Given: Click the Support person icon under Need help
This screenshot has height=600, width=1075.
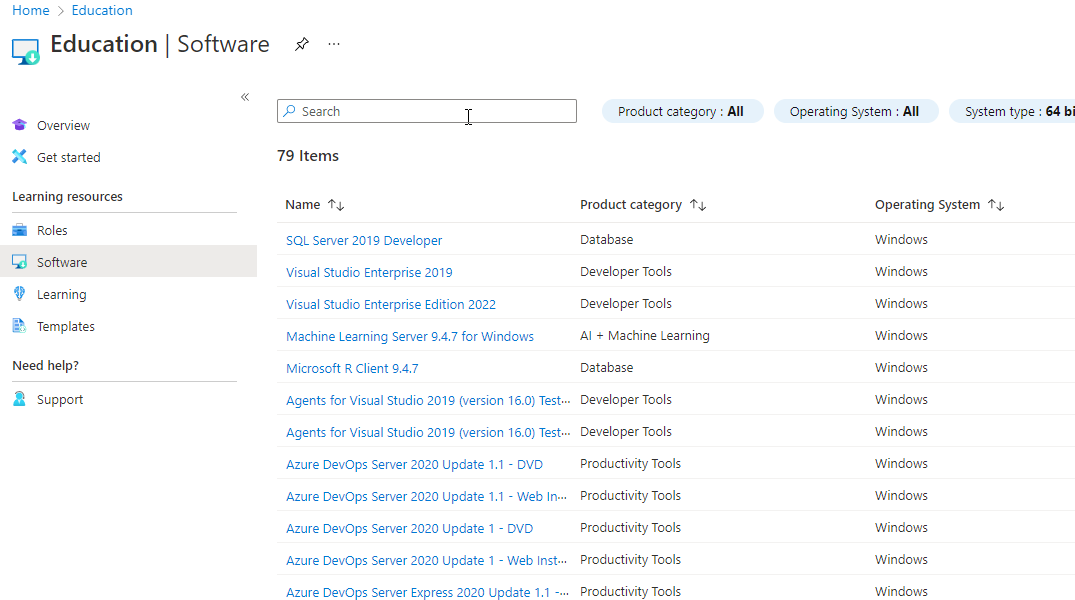Looking at the screenshot, I should 18,398.
